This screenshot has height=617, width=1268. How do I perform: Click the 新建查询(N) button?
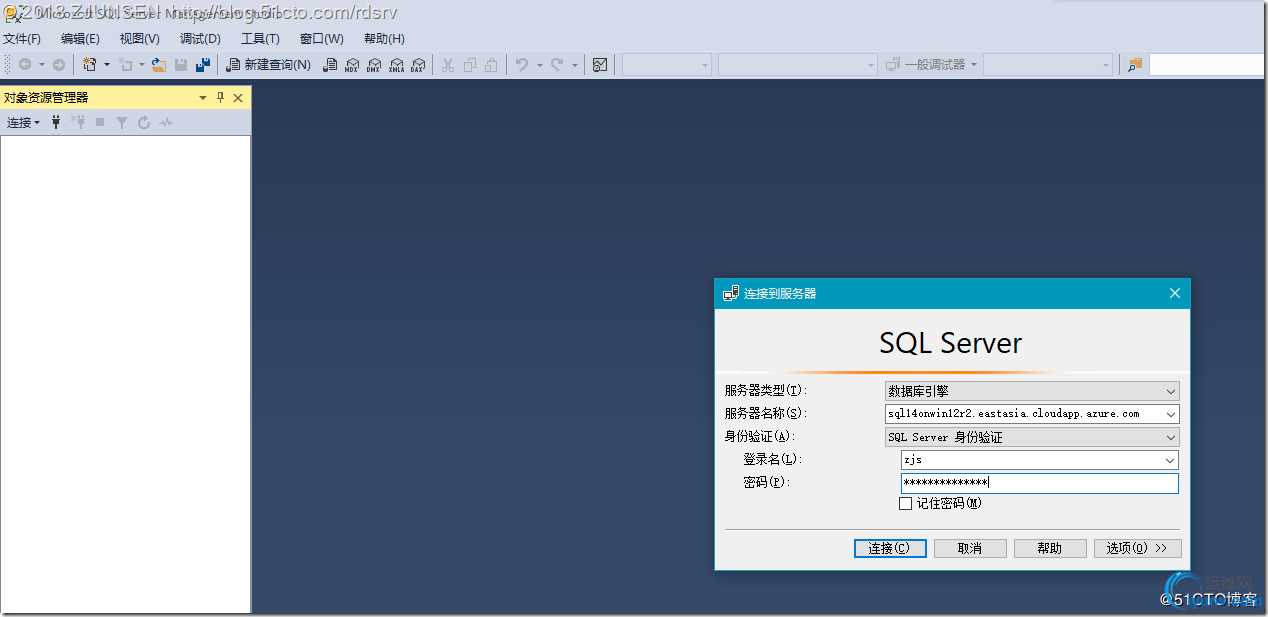pos(270,65)
